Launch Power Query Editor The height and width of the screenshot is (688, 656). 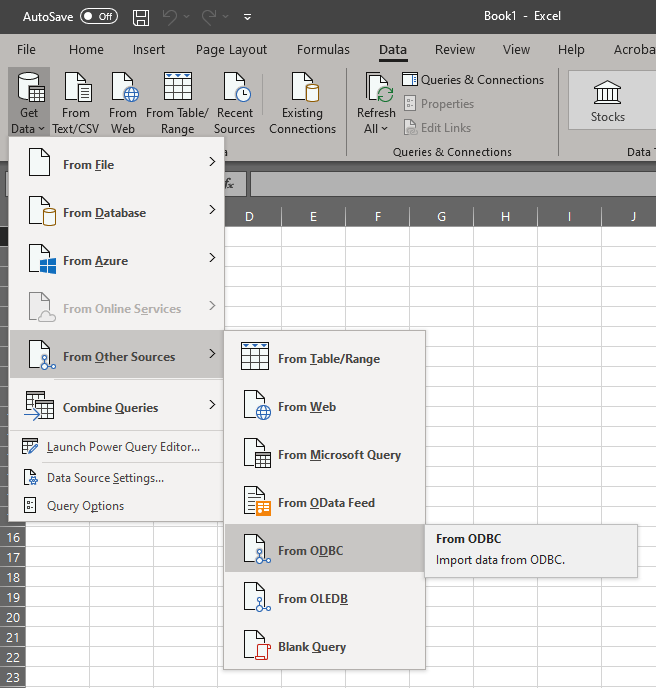pyautogui.click(x=122, y=447)
